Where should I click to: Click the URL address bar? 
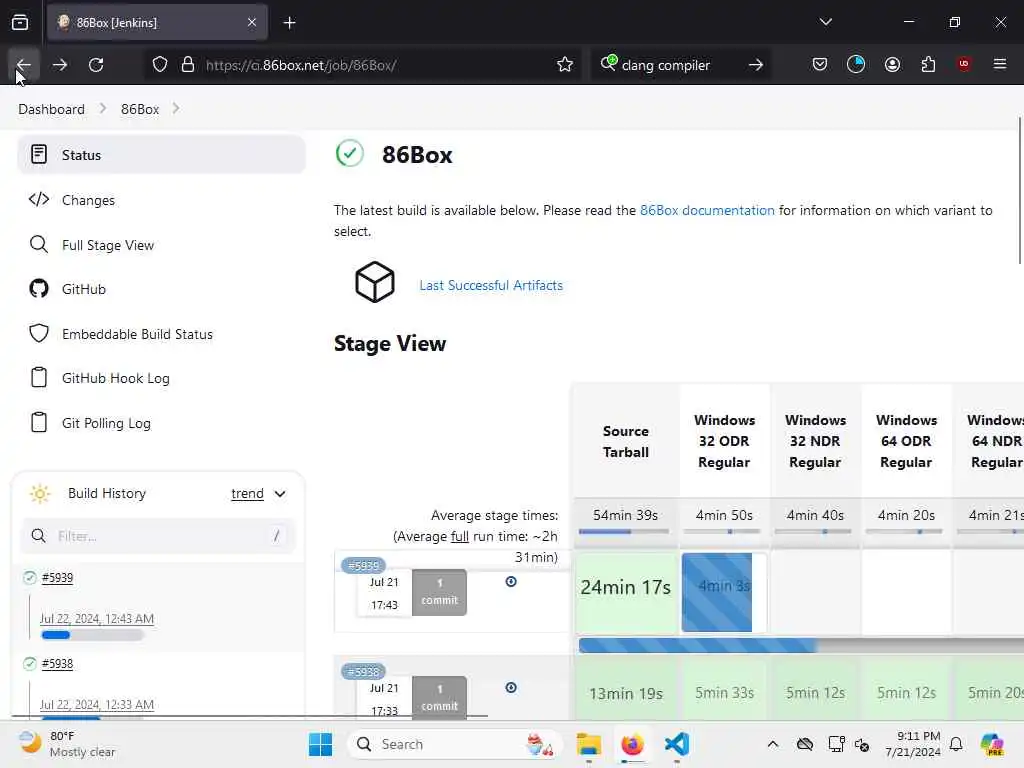pos(362,65)
